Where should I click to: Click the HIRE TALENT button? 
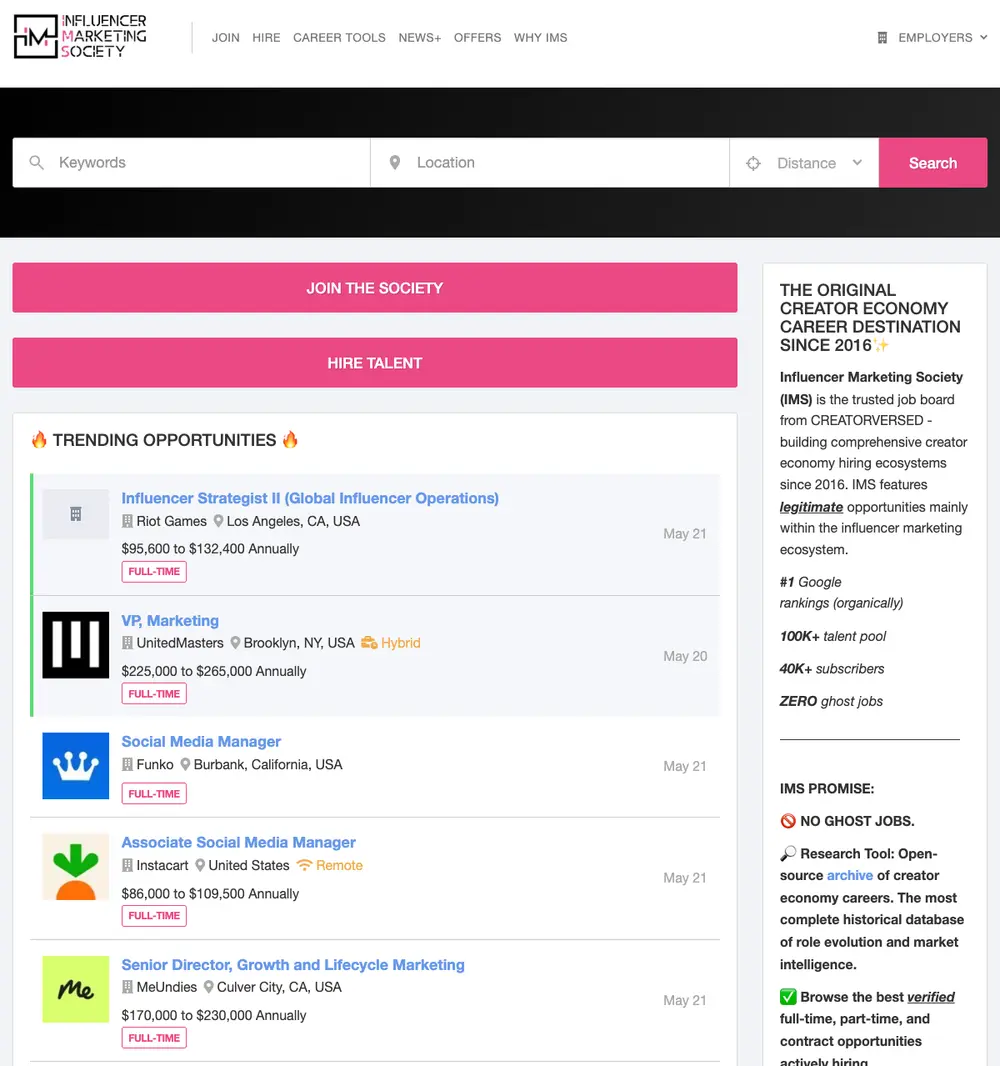[375, 362]
